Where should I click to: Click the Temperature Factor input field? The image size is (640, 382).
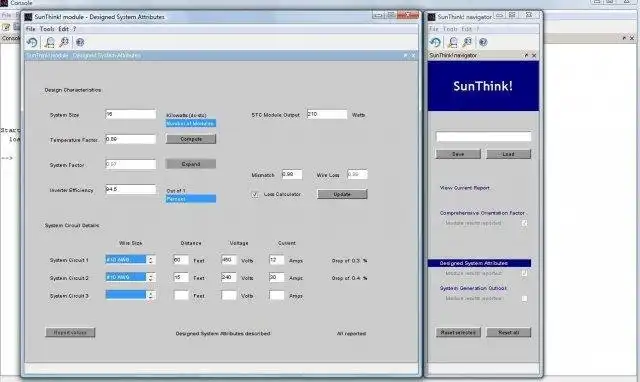[x=131, y=139]
